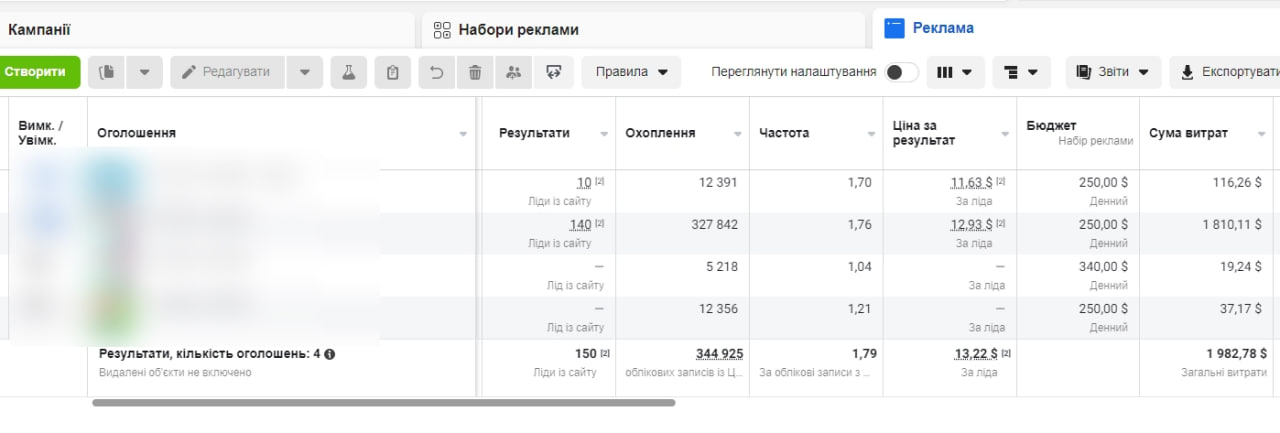Click the Результати column header
Image resolution: width=1280 pixels, height=433 pixels.
pyautogui.click(x=534, y=133)
